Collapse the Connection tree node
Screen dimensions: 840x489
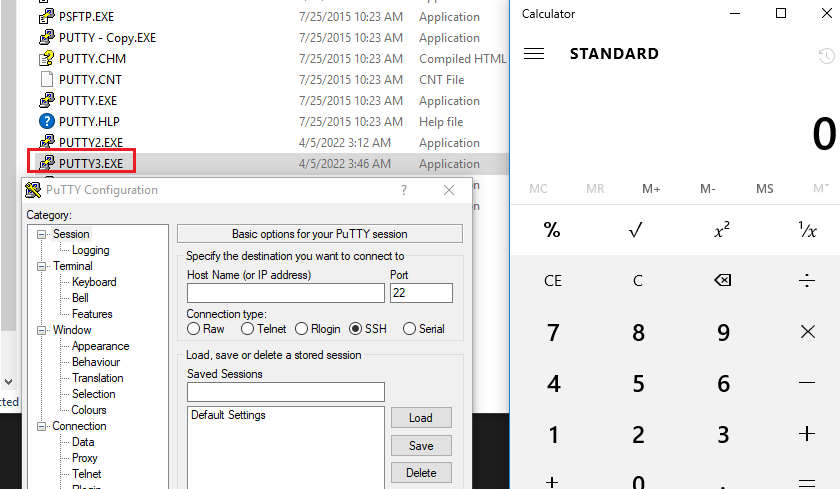click(x=41, y=426)
